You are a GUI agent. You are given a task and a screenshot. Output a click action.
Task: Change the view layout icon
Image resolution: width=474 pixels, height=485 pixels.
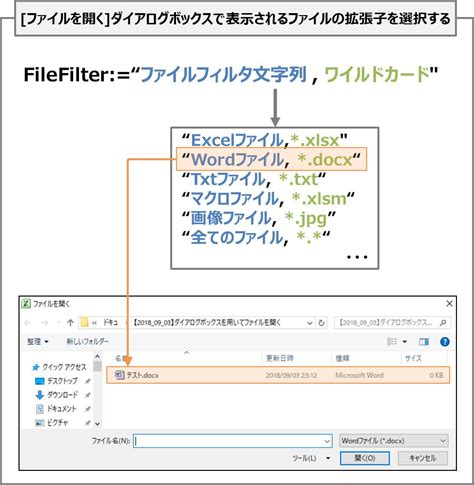(x=392, y=342)
